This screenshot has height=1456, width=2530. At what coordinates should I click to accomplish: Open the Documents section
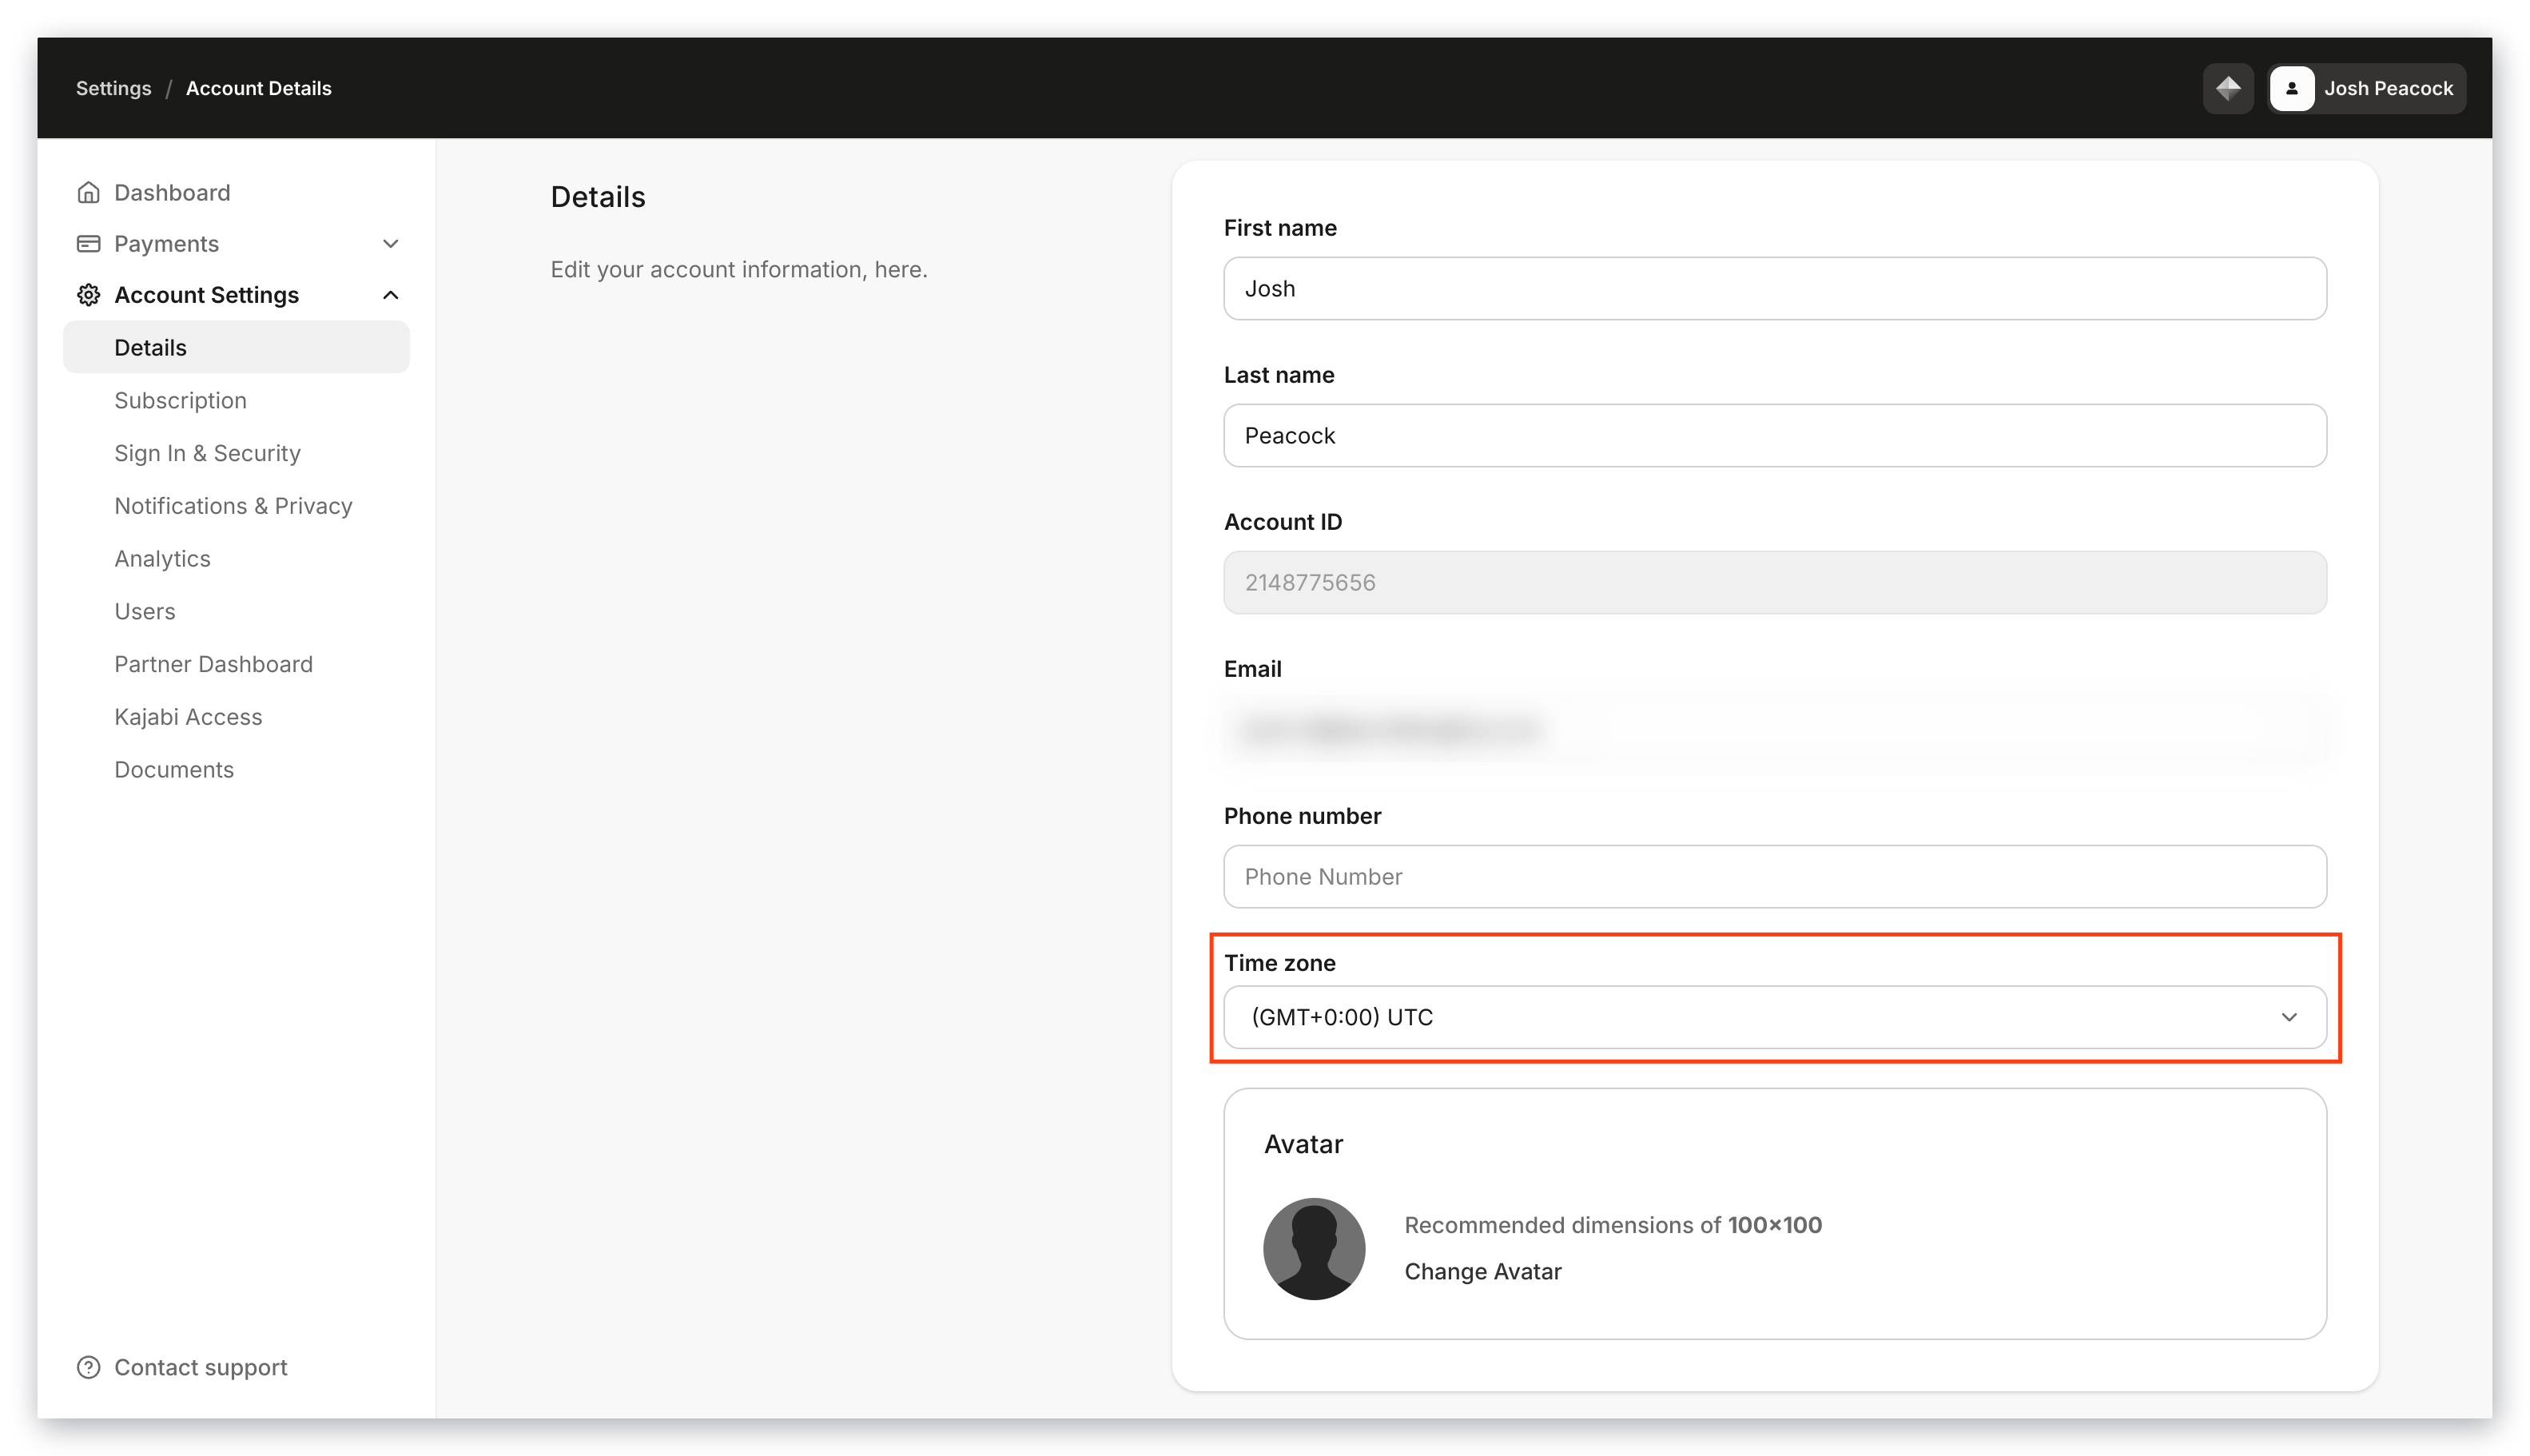coord(174,769)
